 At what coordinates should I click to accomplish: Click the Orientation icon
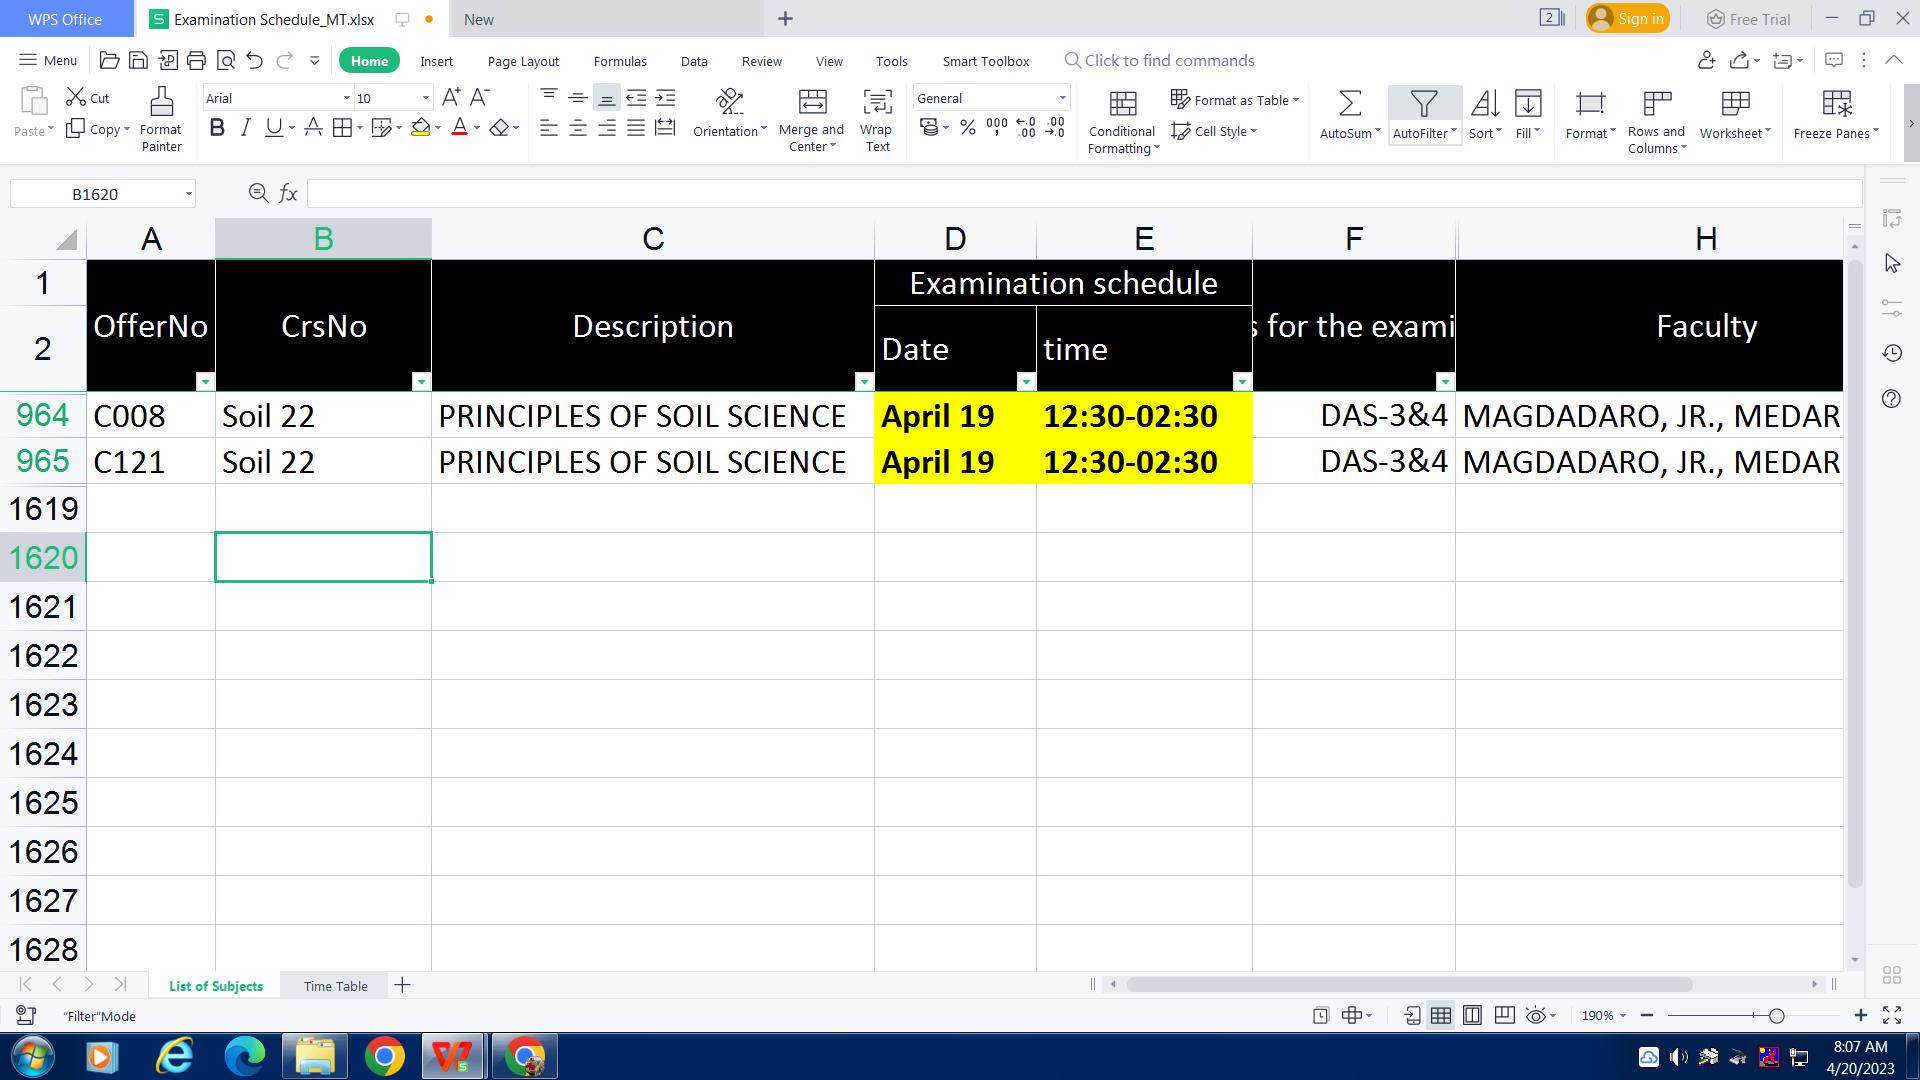coord(730,102)
